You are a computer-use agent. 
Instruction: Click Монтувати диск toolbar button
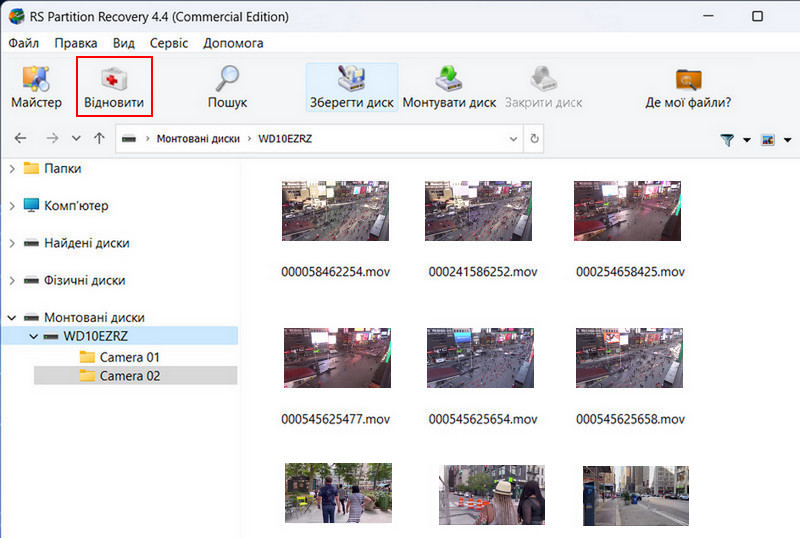pyautogui.click(x=449, y=87)
